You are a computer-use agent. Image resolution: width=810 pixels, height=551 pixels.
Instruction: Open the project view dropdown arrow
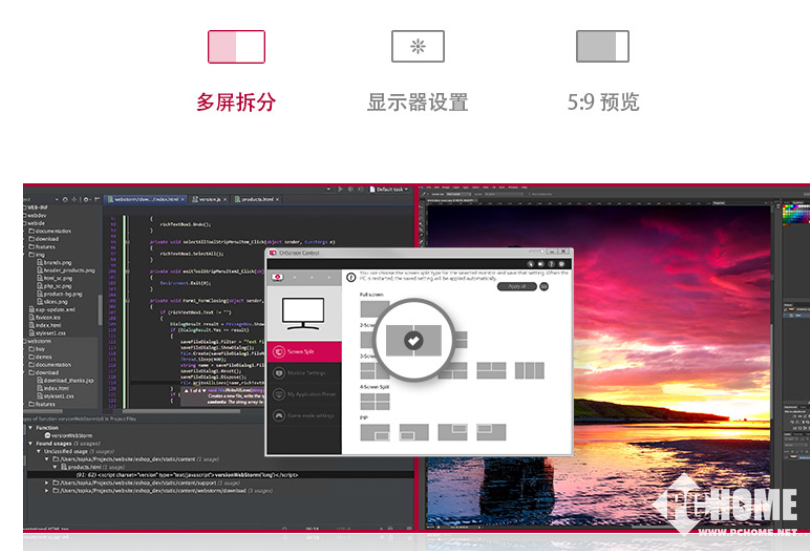tap(56, 199)
